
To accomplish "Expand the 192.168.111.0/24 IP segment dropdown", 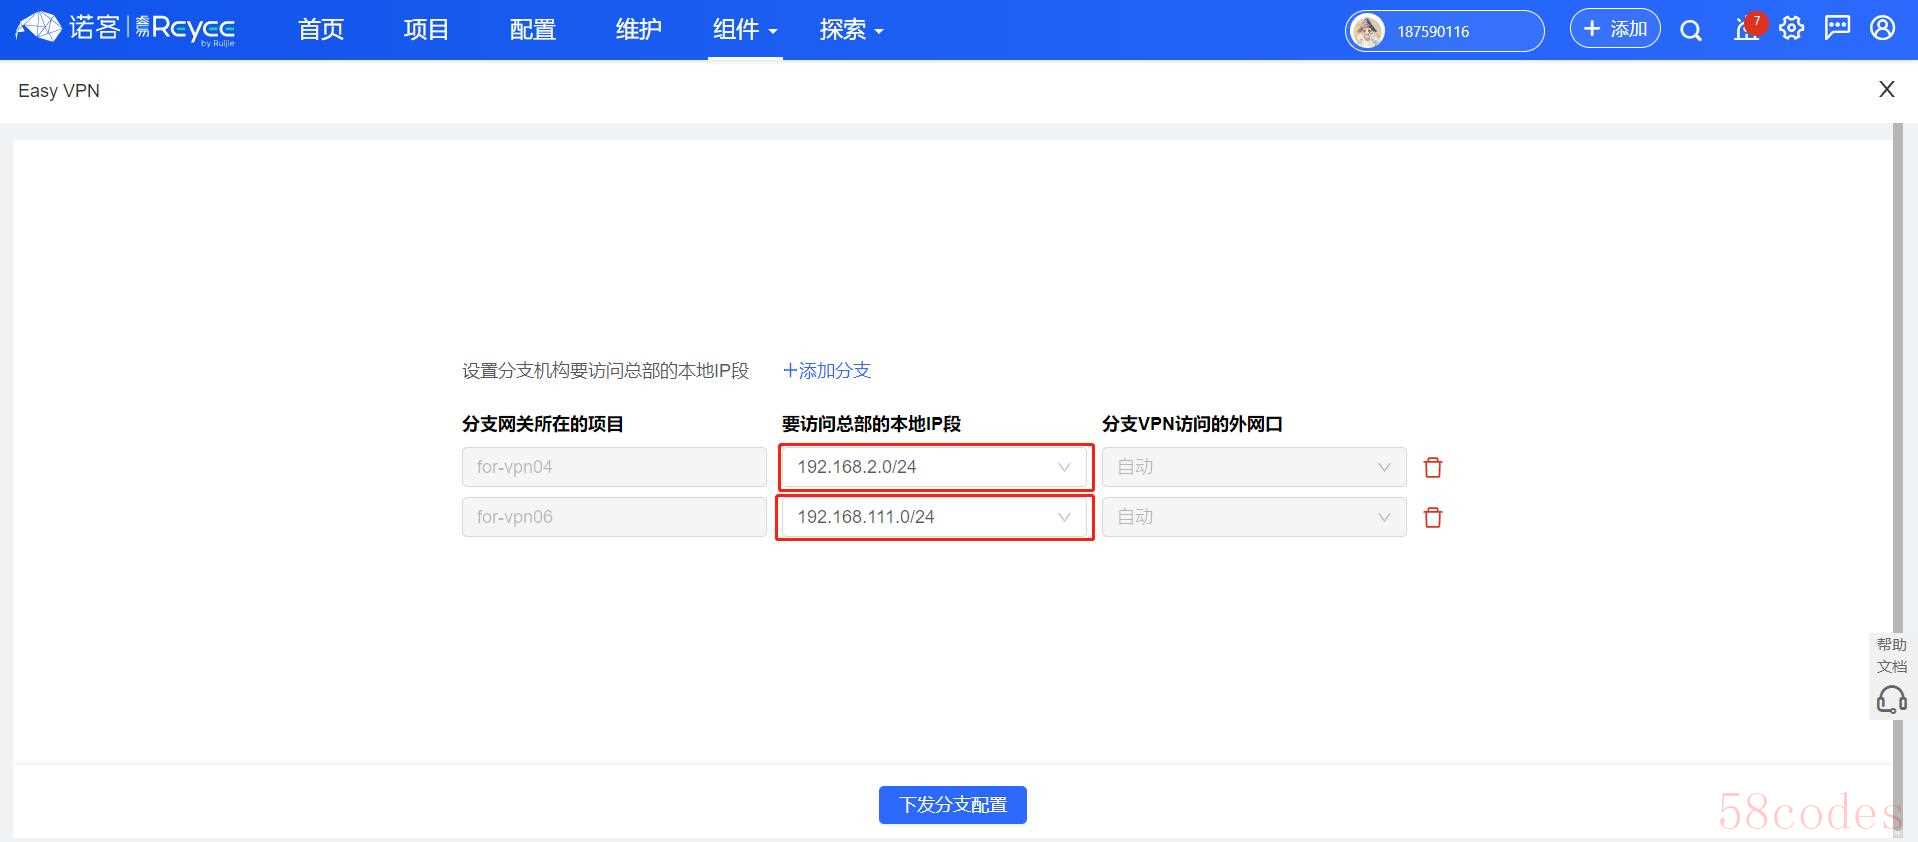I will pos(934,517).
